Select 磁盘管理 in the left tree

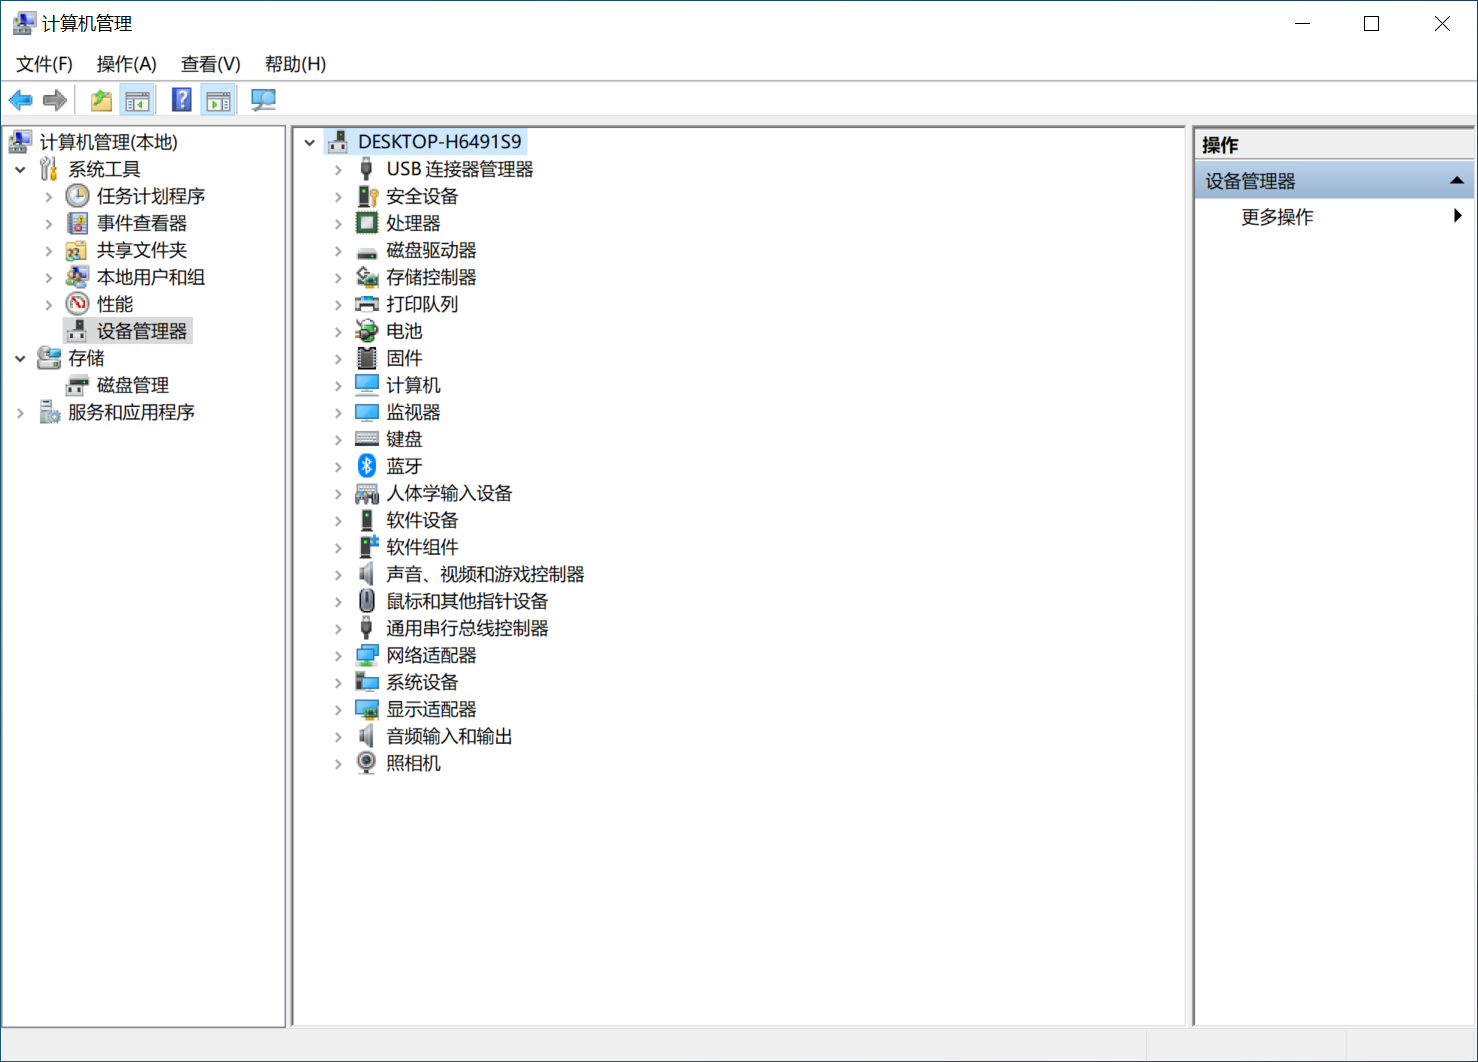(x=132, y=385)
